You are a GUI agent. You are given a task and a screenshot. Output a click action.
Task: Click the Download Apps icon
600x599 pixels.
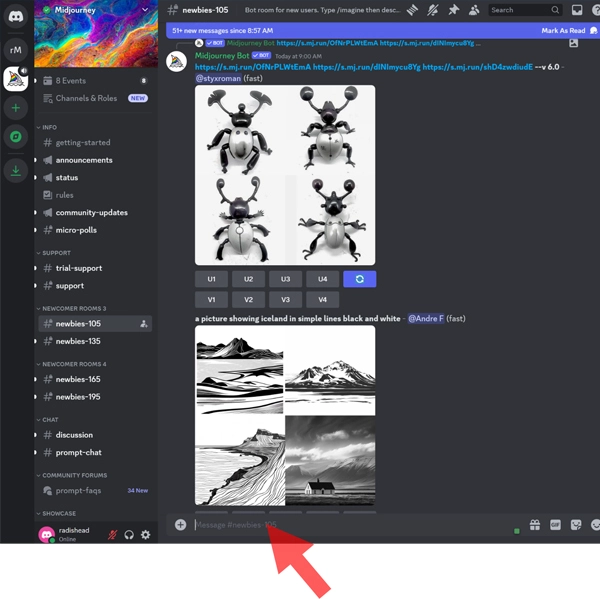(15, 171)
